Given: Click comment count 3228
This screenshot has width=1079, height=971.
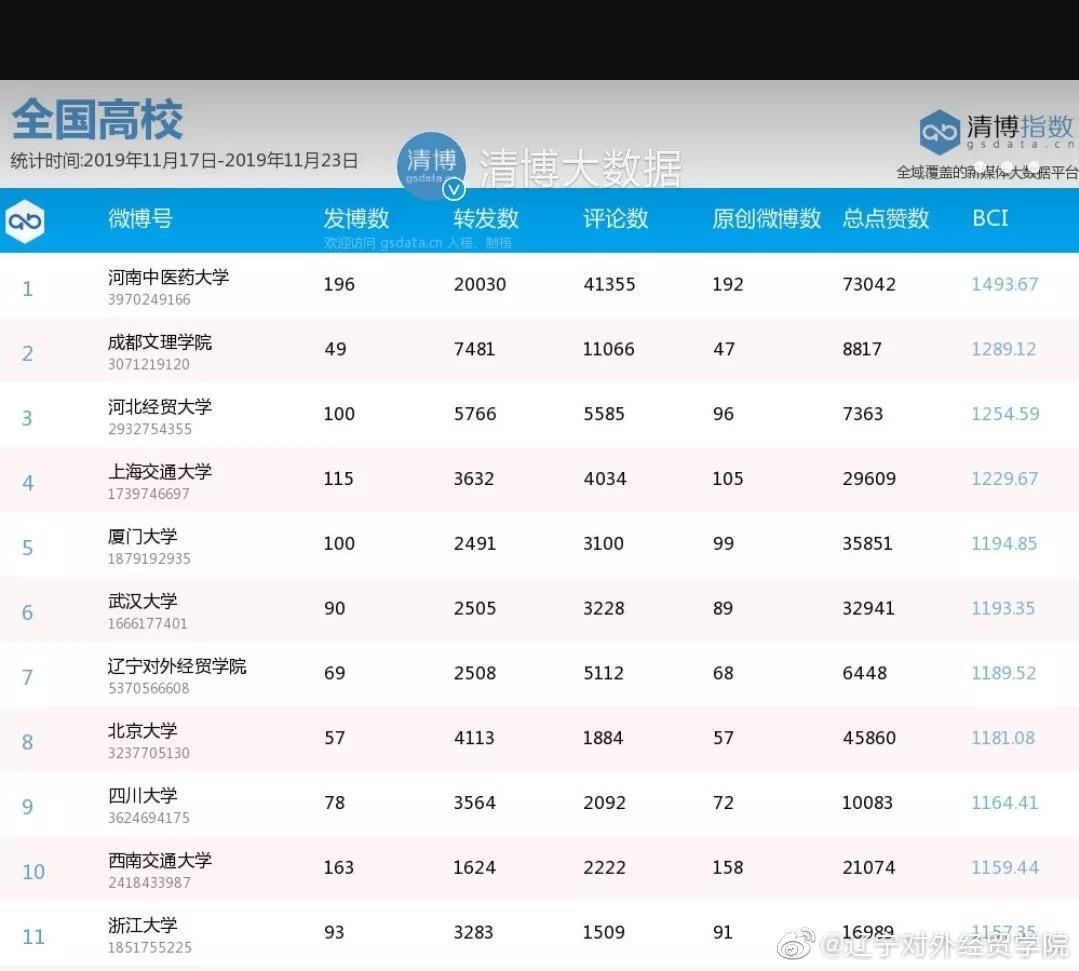Looking at the screenshot, I should click(x=604, y=608).
